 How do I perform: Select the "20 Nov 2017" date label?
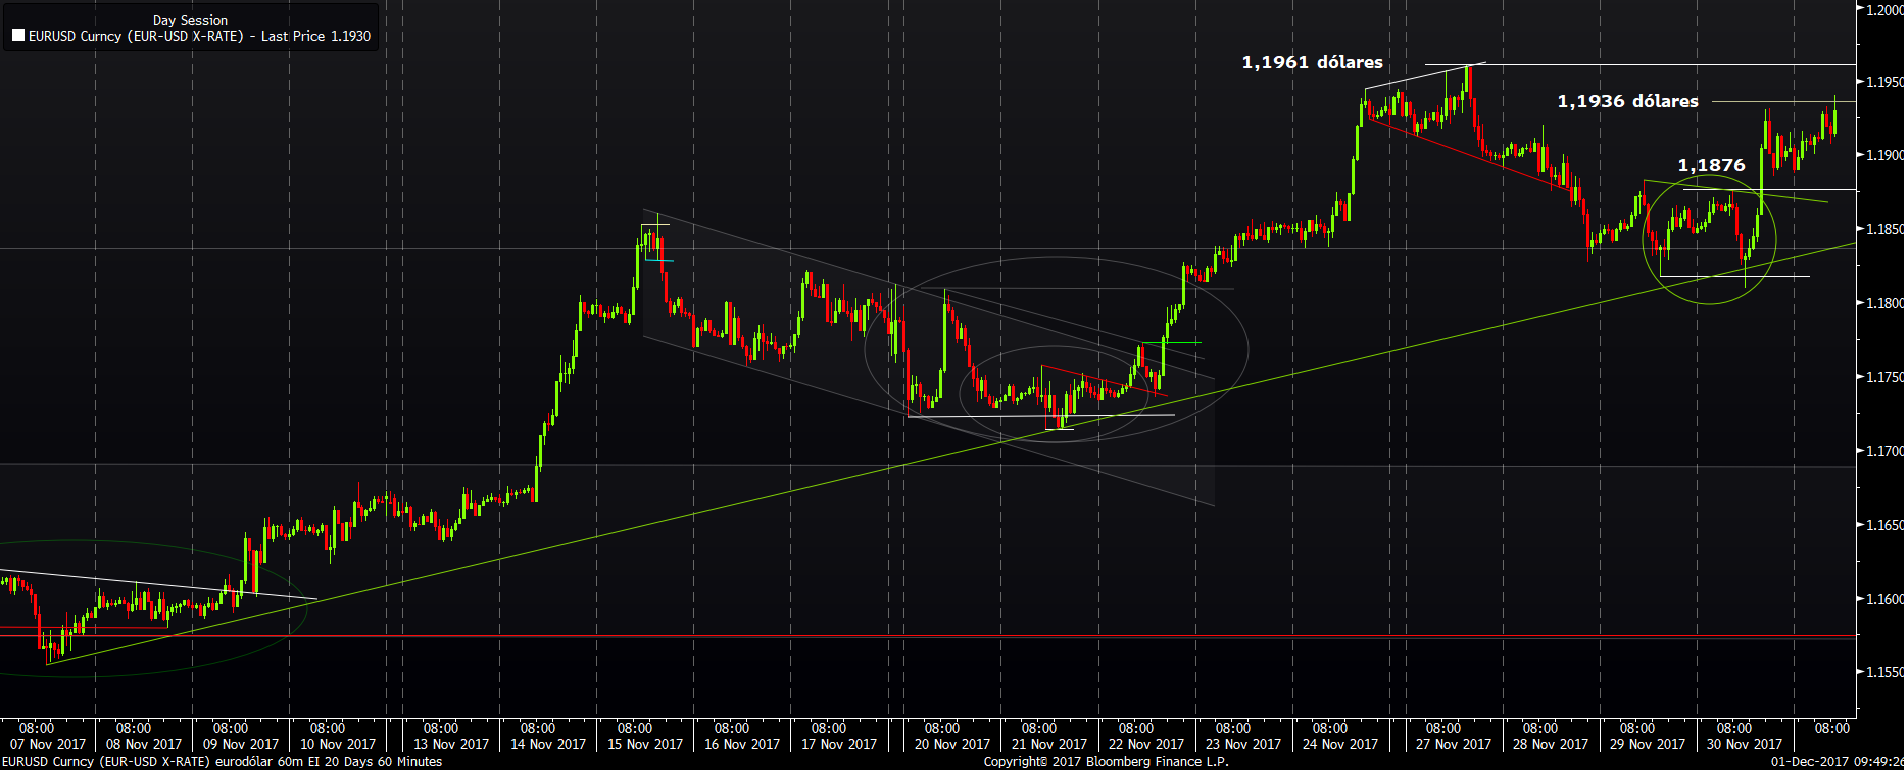coord(952,744)
